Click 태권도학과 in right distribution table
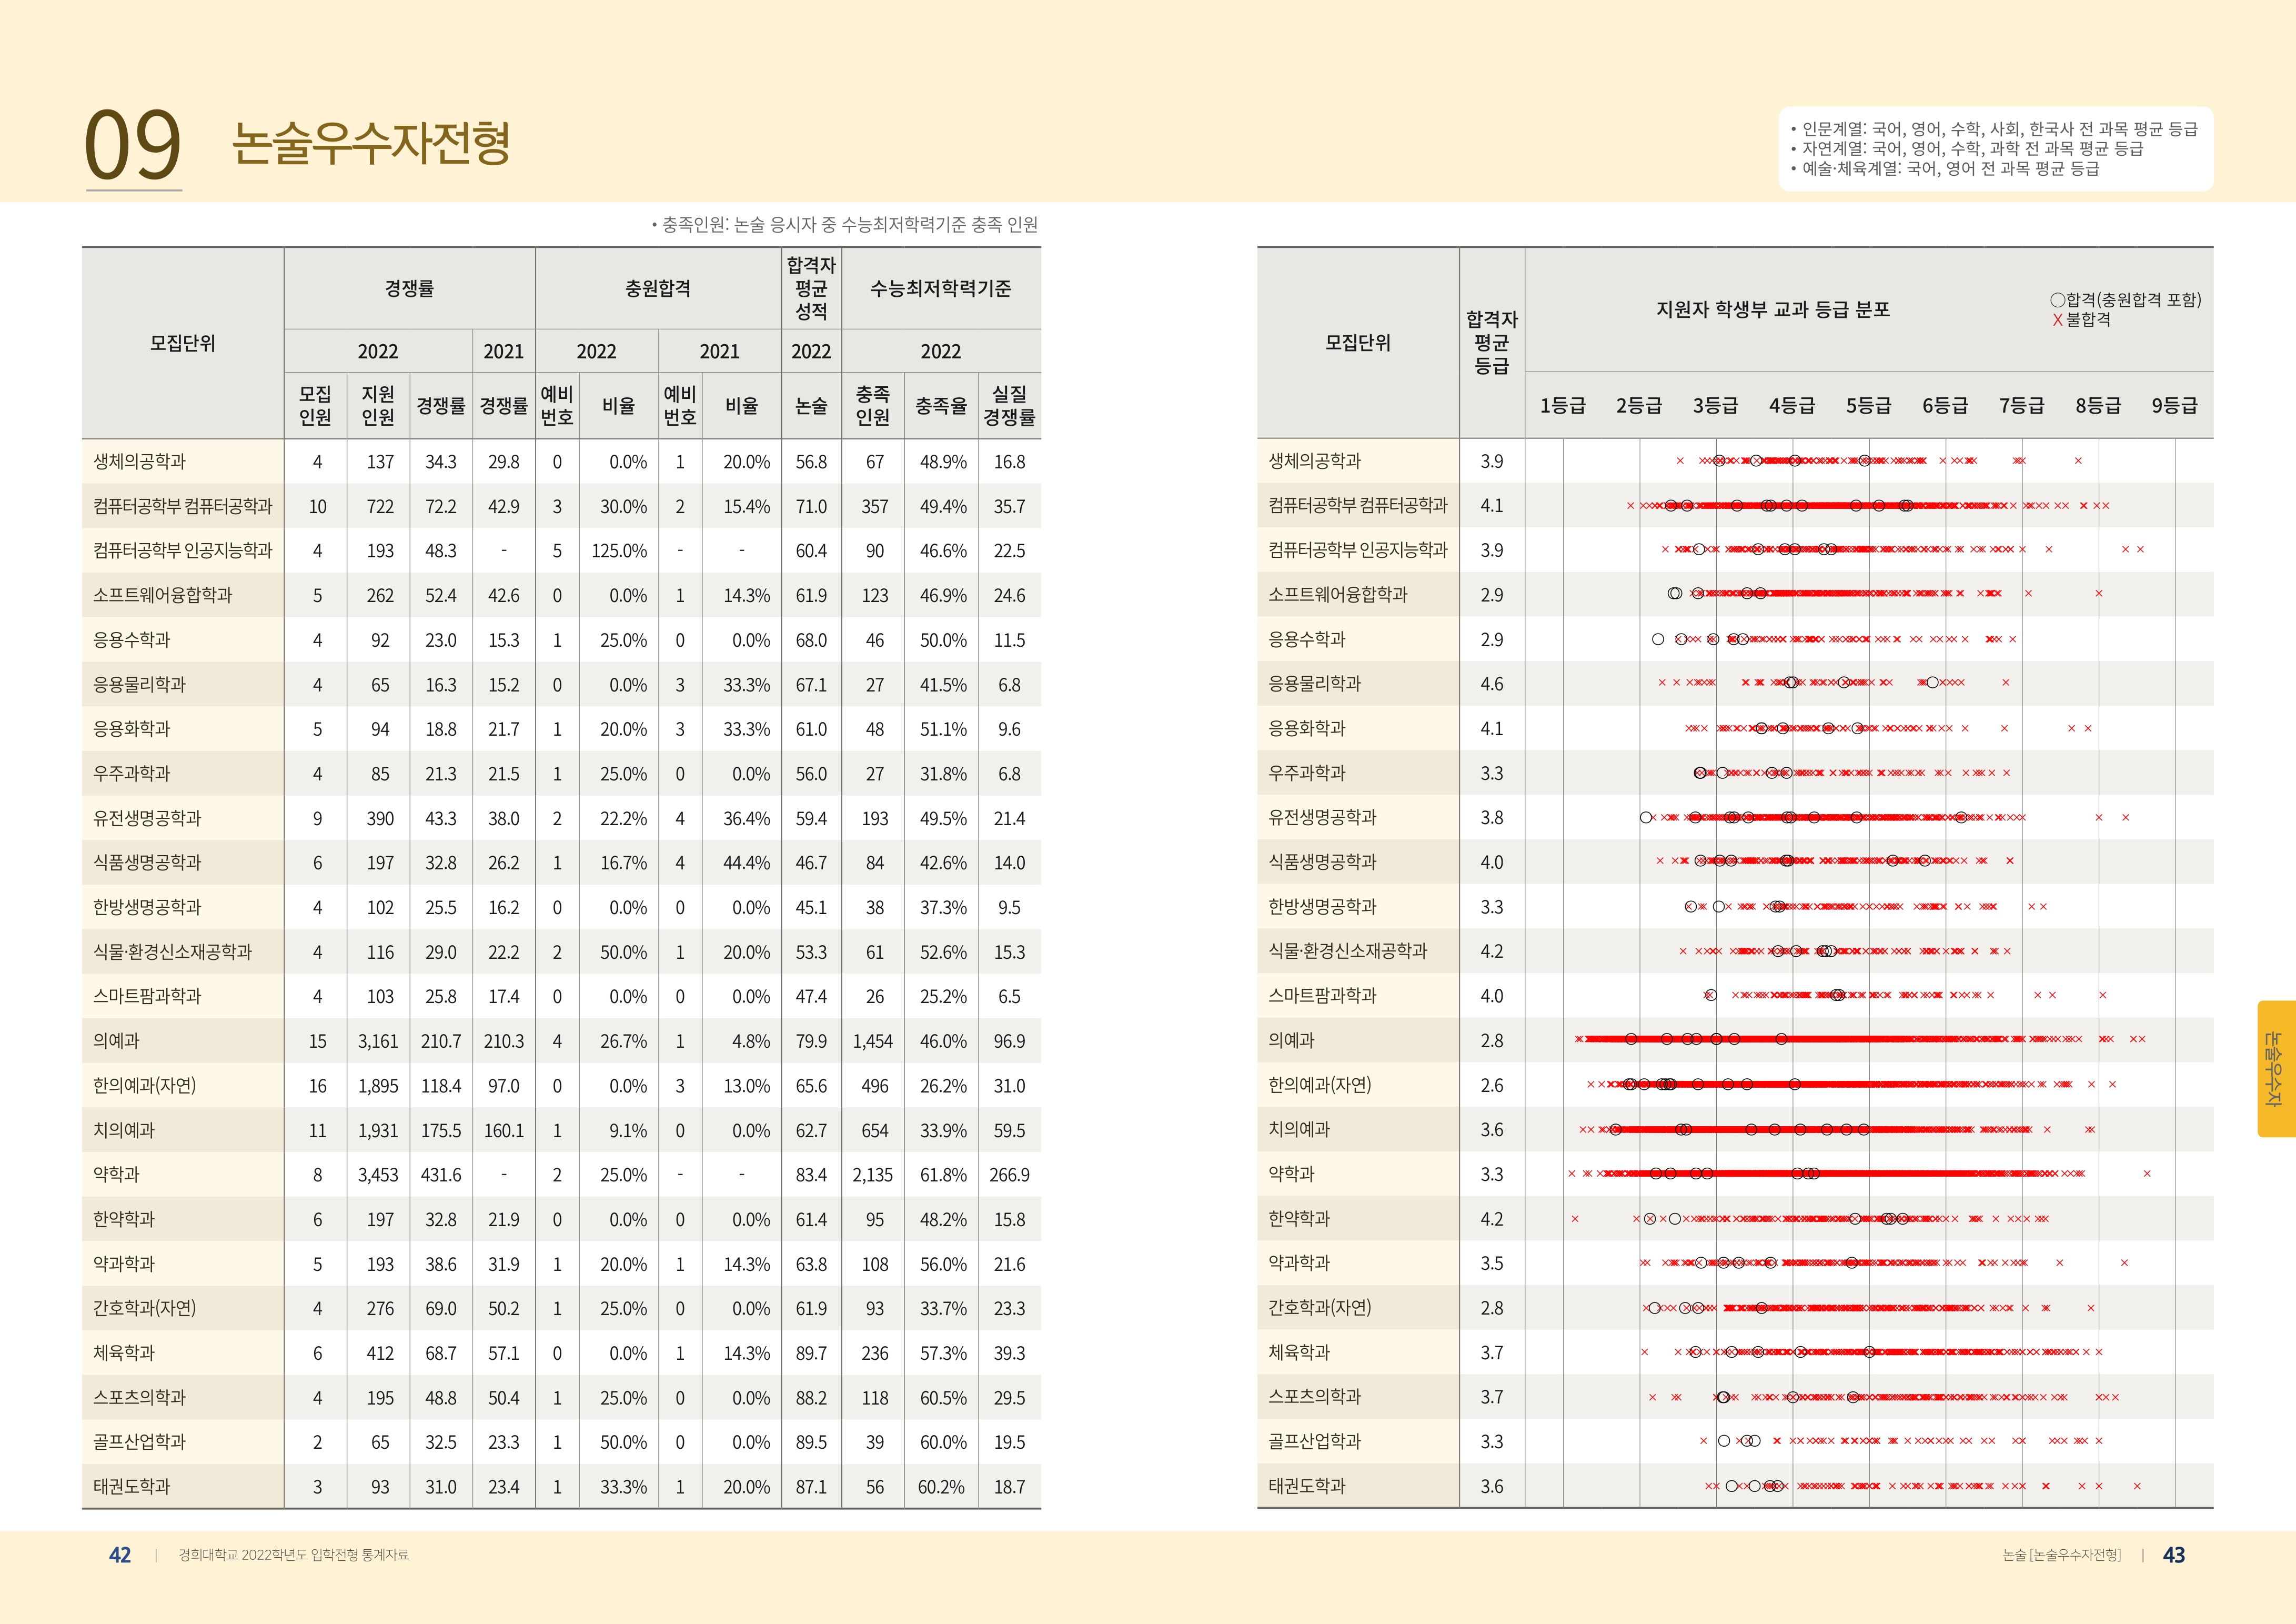This screenshot has height=1624, width=2296. (x=1306, y=1486)
